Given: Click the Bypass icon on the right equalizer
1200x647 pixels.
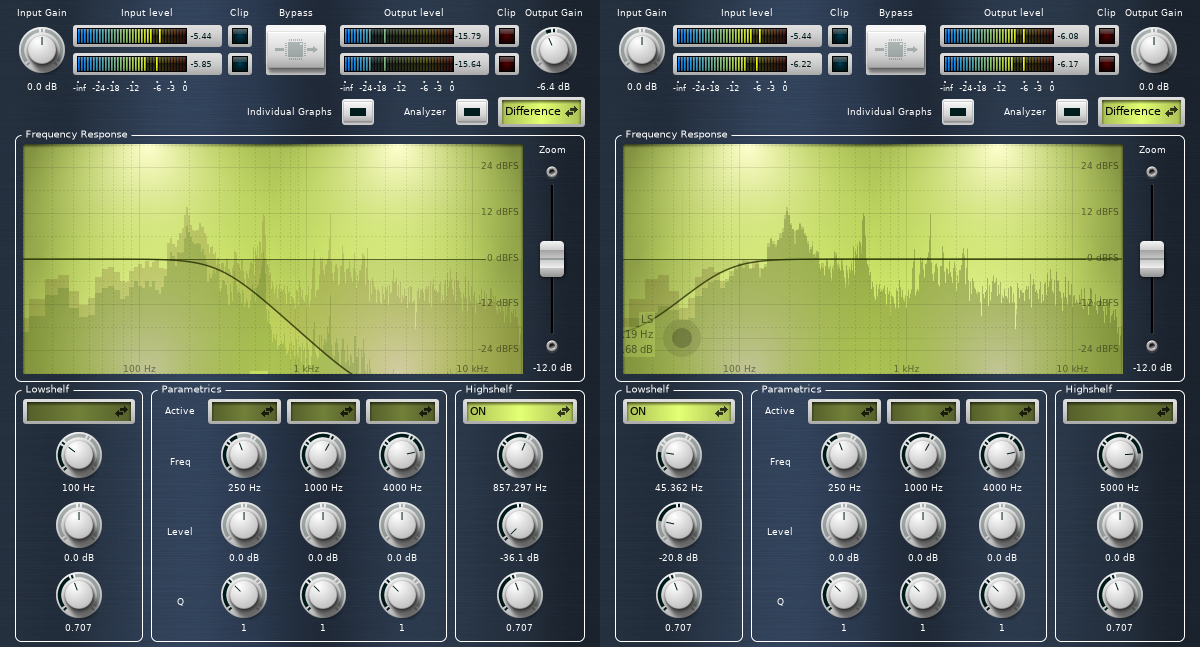Looking at the screenshot, I should point(895,50).
